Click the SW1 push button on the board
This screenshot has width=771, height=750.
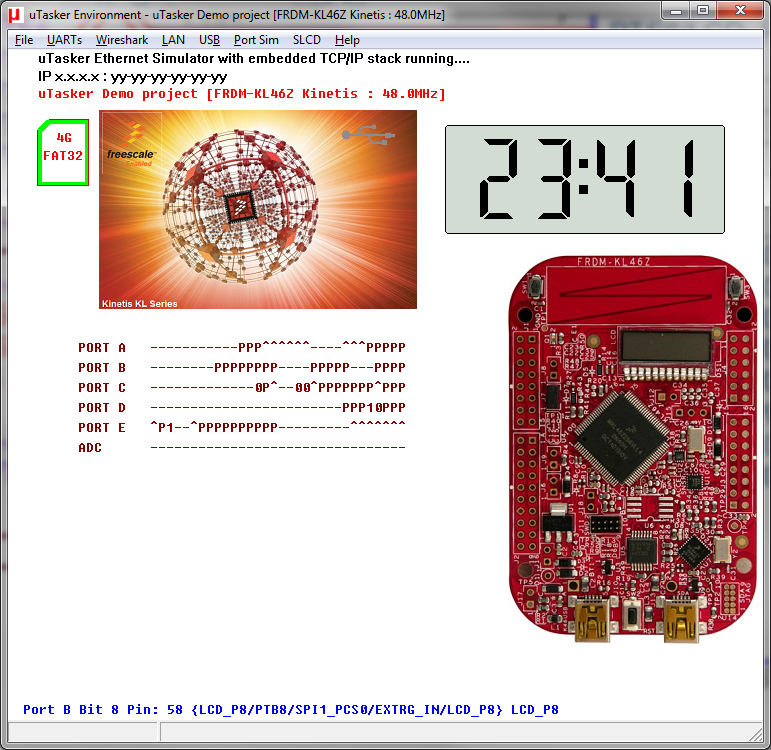point(536,285)
